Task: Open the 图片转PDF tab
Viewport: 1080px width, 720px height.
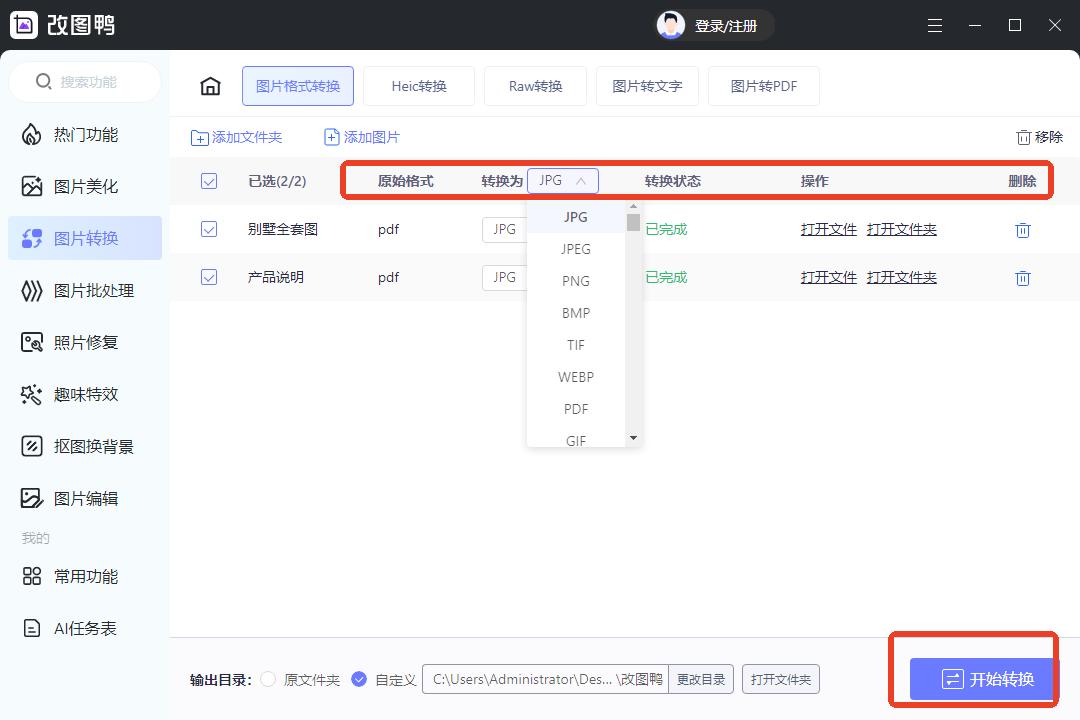Action: tap(763, 86)
